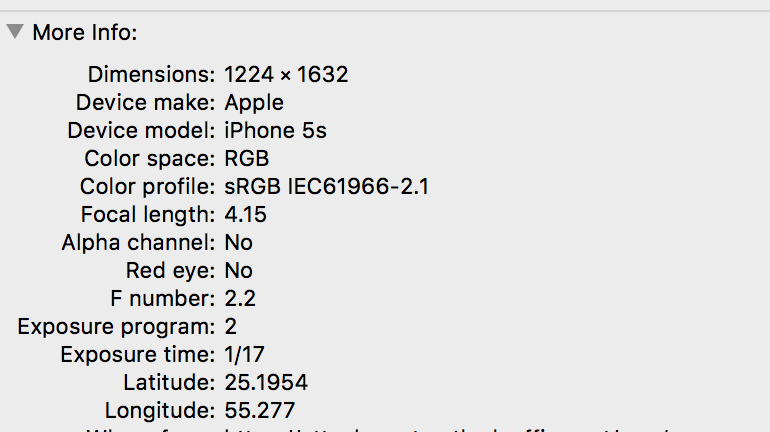Click the Latitude value 25.1954
Screen dimensions: 770x432
point(266,382)
